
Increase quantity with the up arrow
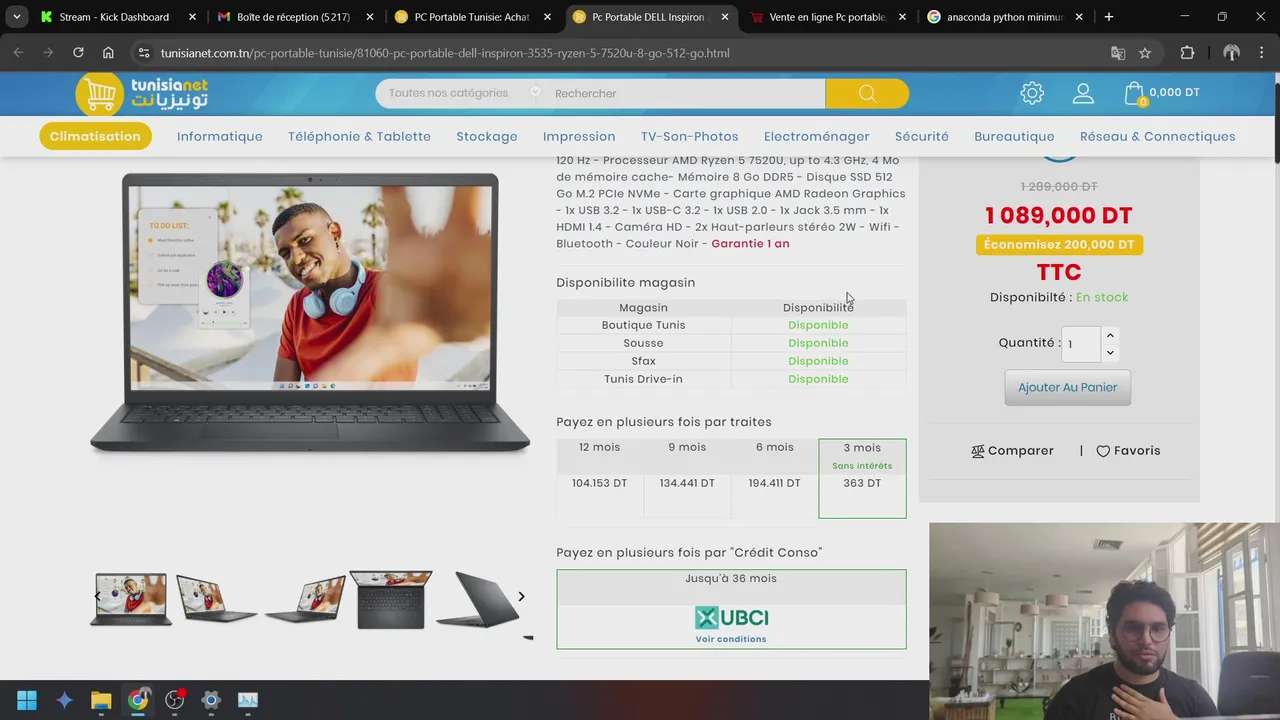pos(1110,336)
